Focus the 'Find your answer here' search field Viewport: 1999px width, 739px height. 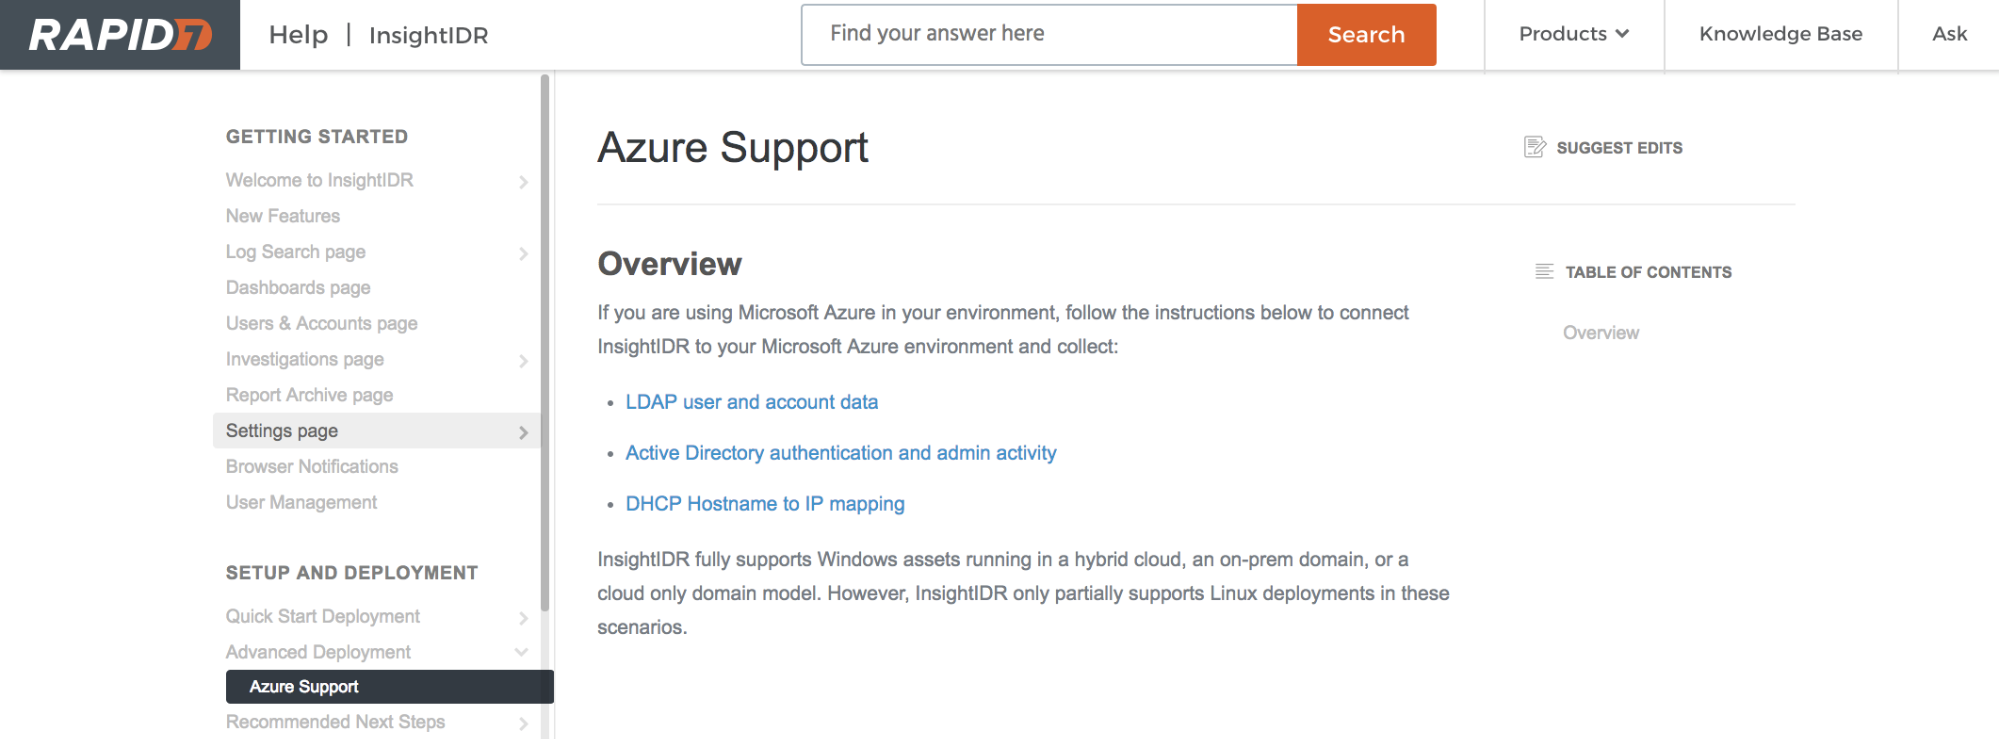point(1048,34)
